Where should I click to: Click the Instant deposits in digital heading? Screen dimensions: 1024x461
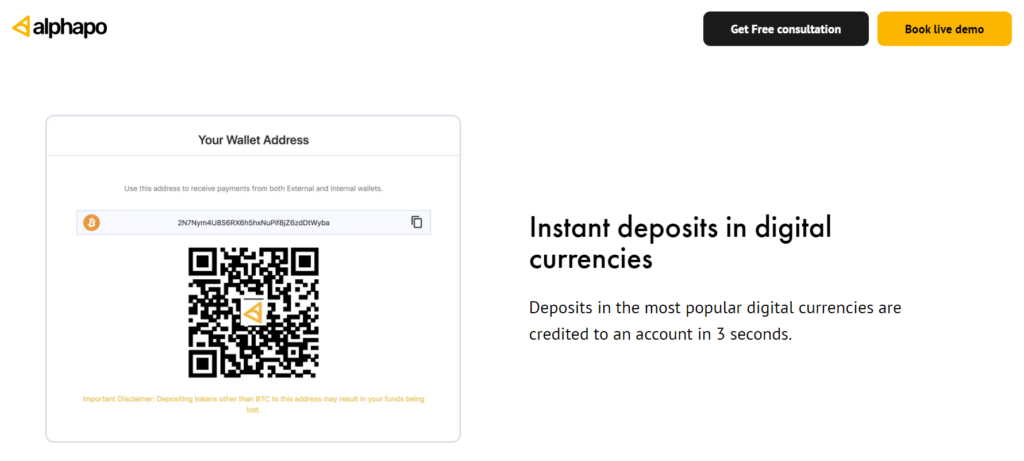[x=680, y=229]
